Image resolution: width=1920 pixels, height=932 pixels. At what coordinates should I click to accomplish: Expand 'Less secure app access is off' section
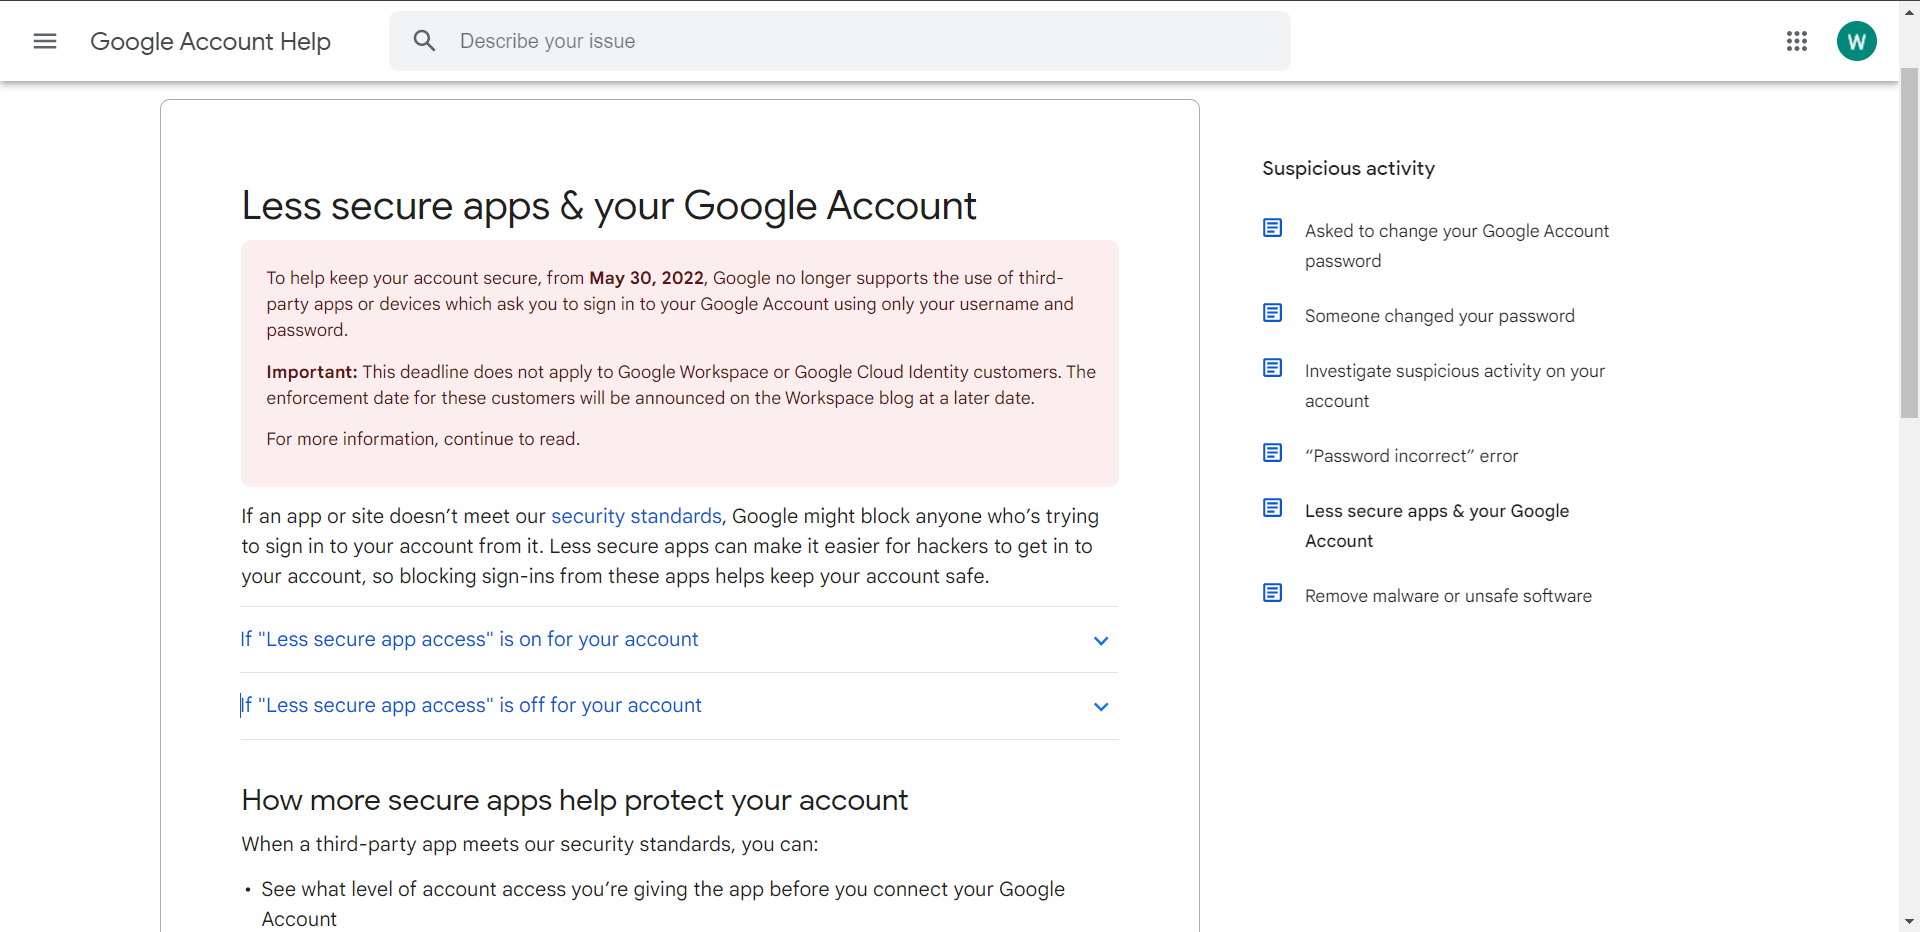pos(679,706)
